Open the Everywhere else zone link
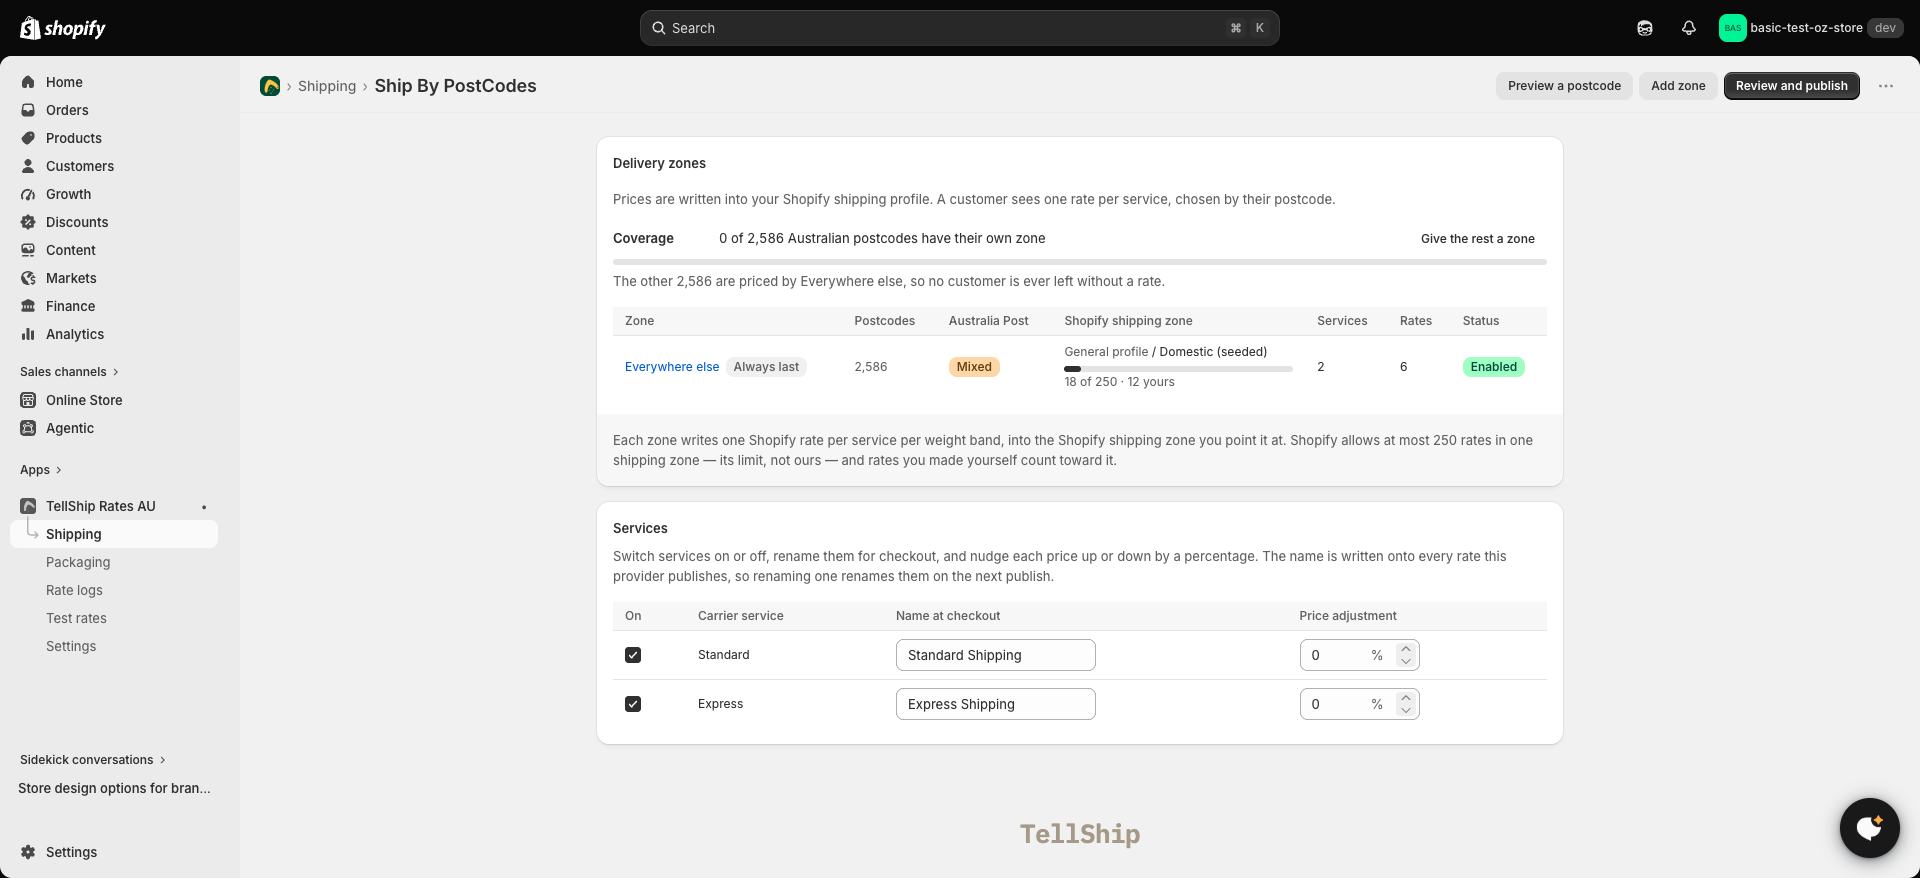This screenshot has width=1920, height=878. (672, 367)
